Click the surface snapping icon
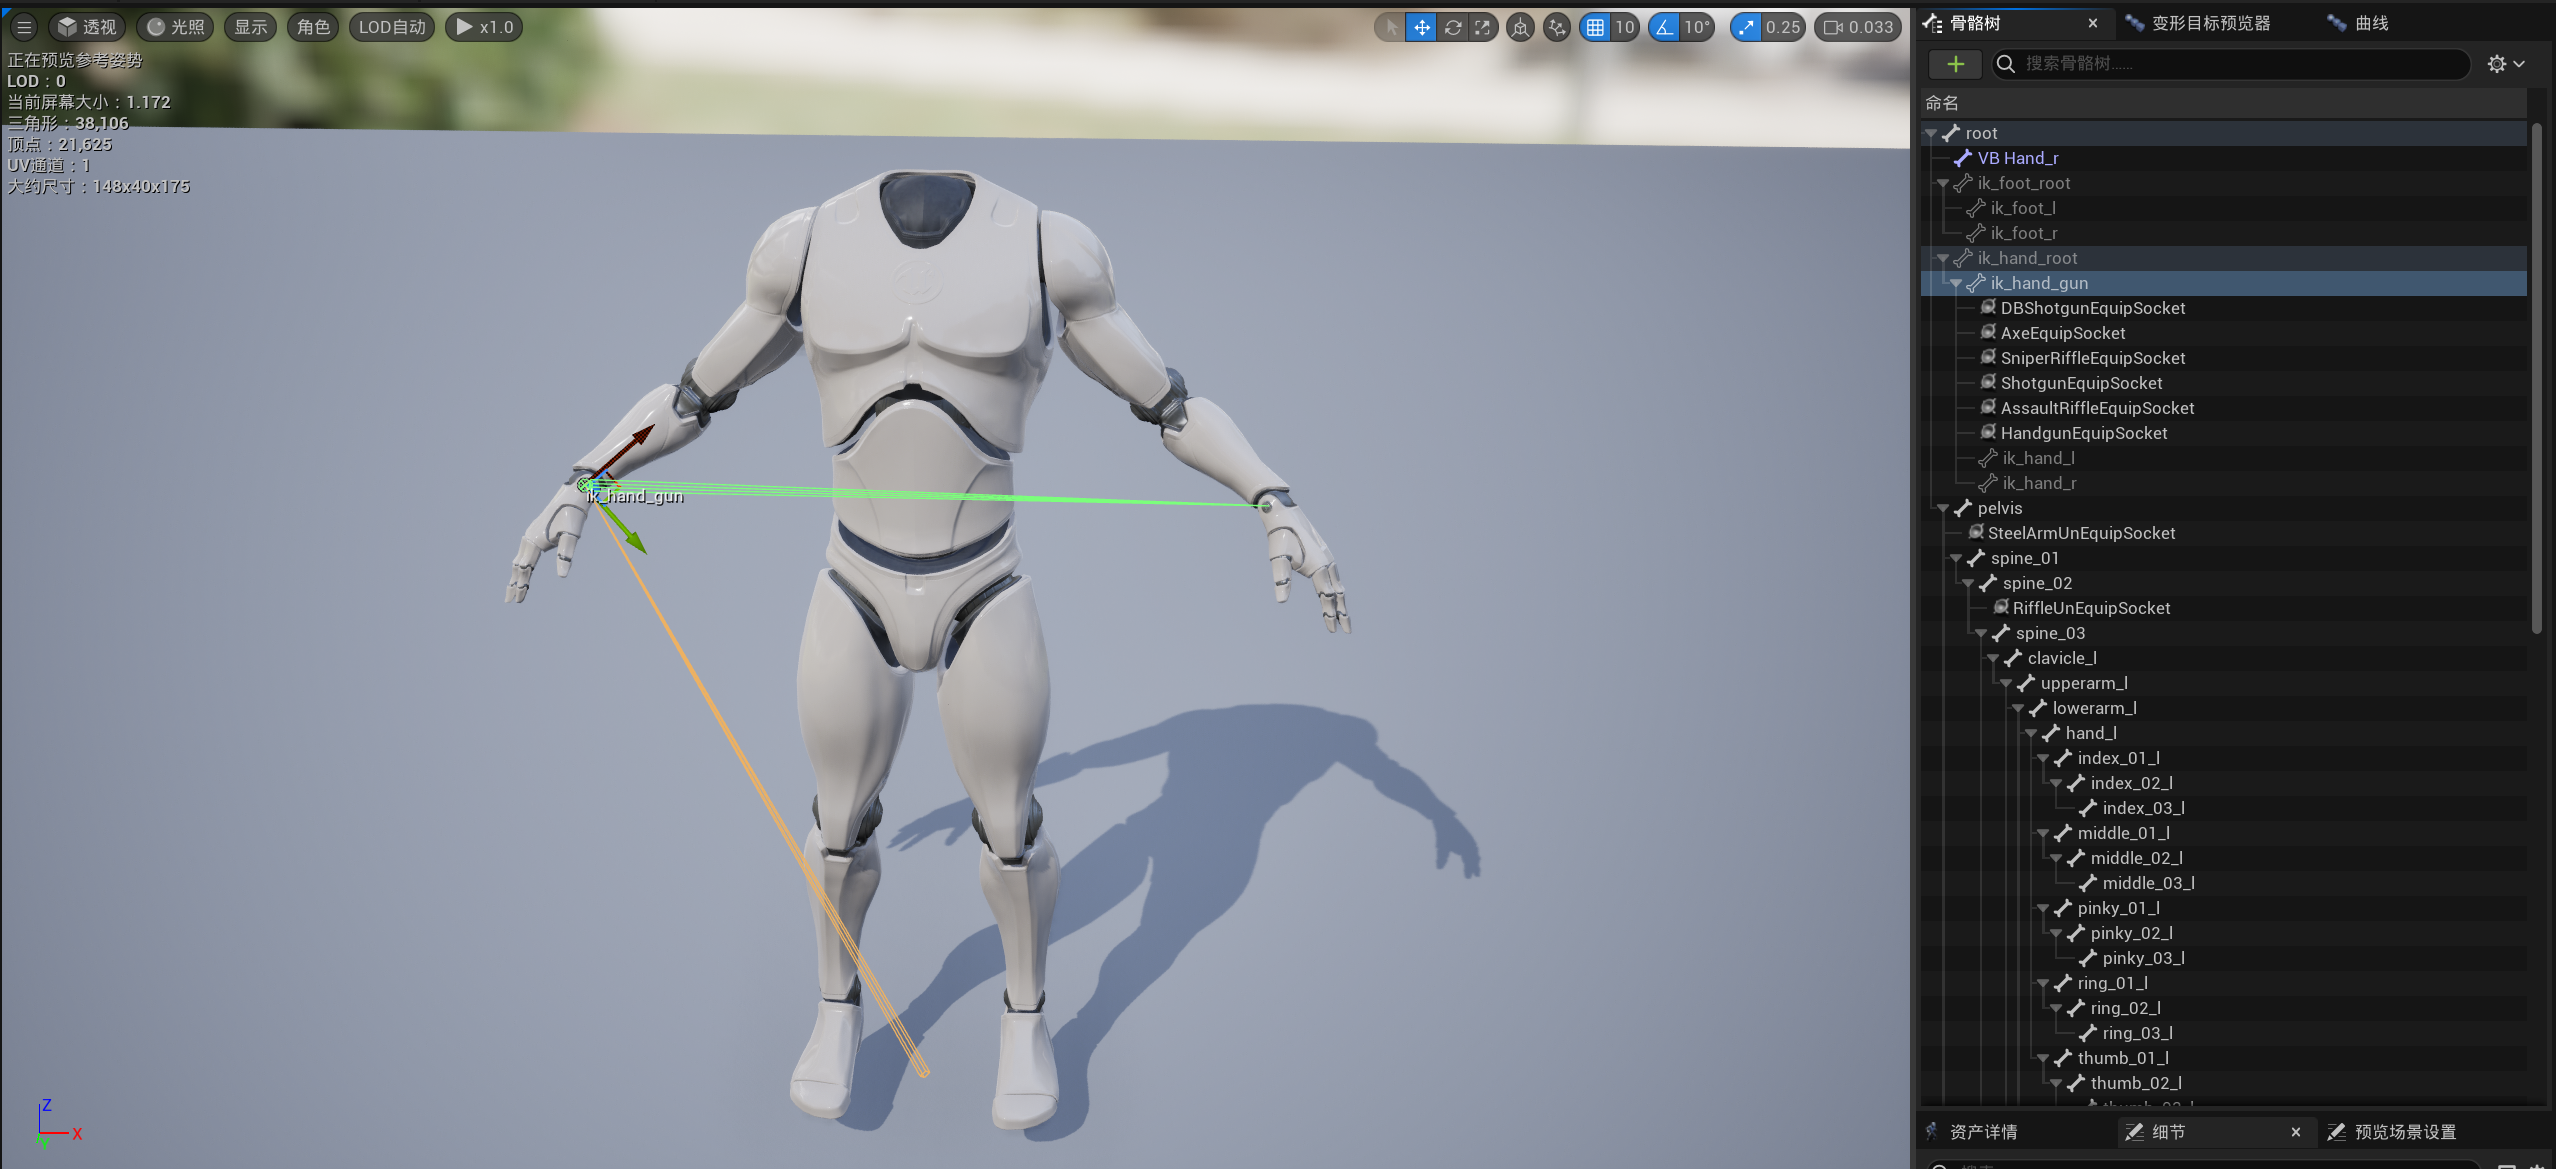This screenshot has height=1169, width=2556. coord(1556,27)
